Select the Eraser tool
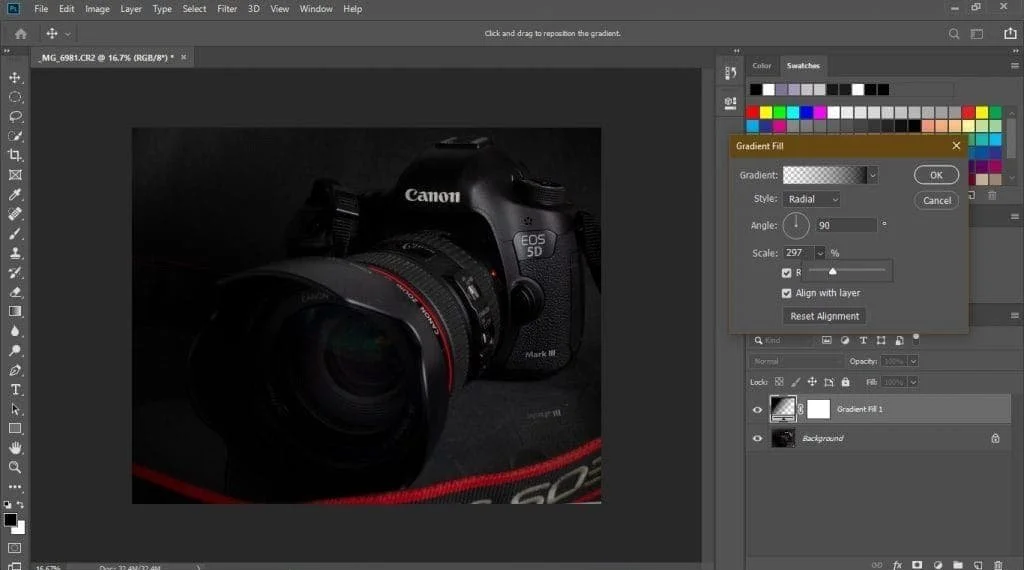Image resolution: width=1024 pixels, height=570 pixels. (15, 292)
